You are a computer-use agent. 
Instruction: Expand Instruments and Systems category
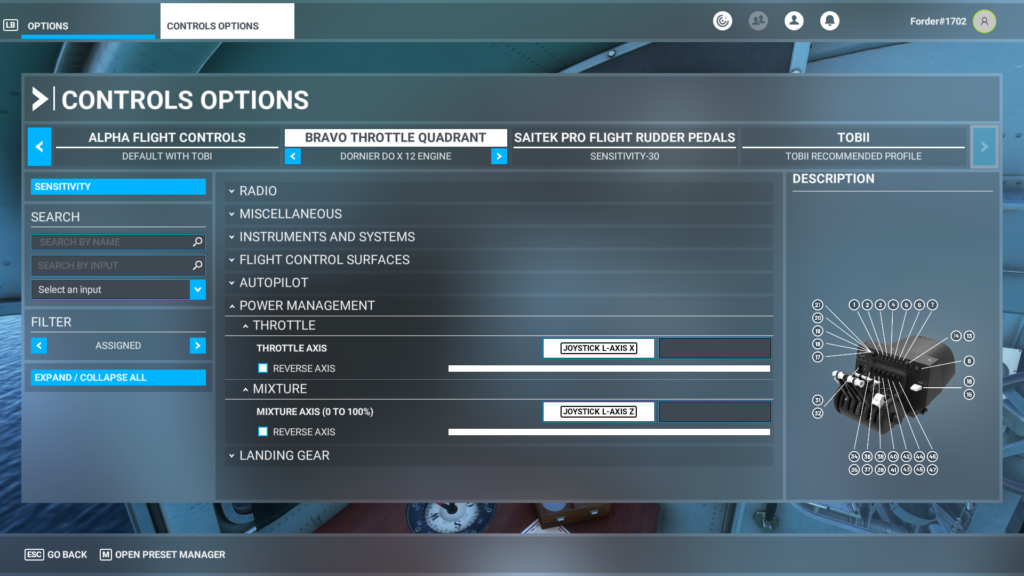[x=499, y=236]
